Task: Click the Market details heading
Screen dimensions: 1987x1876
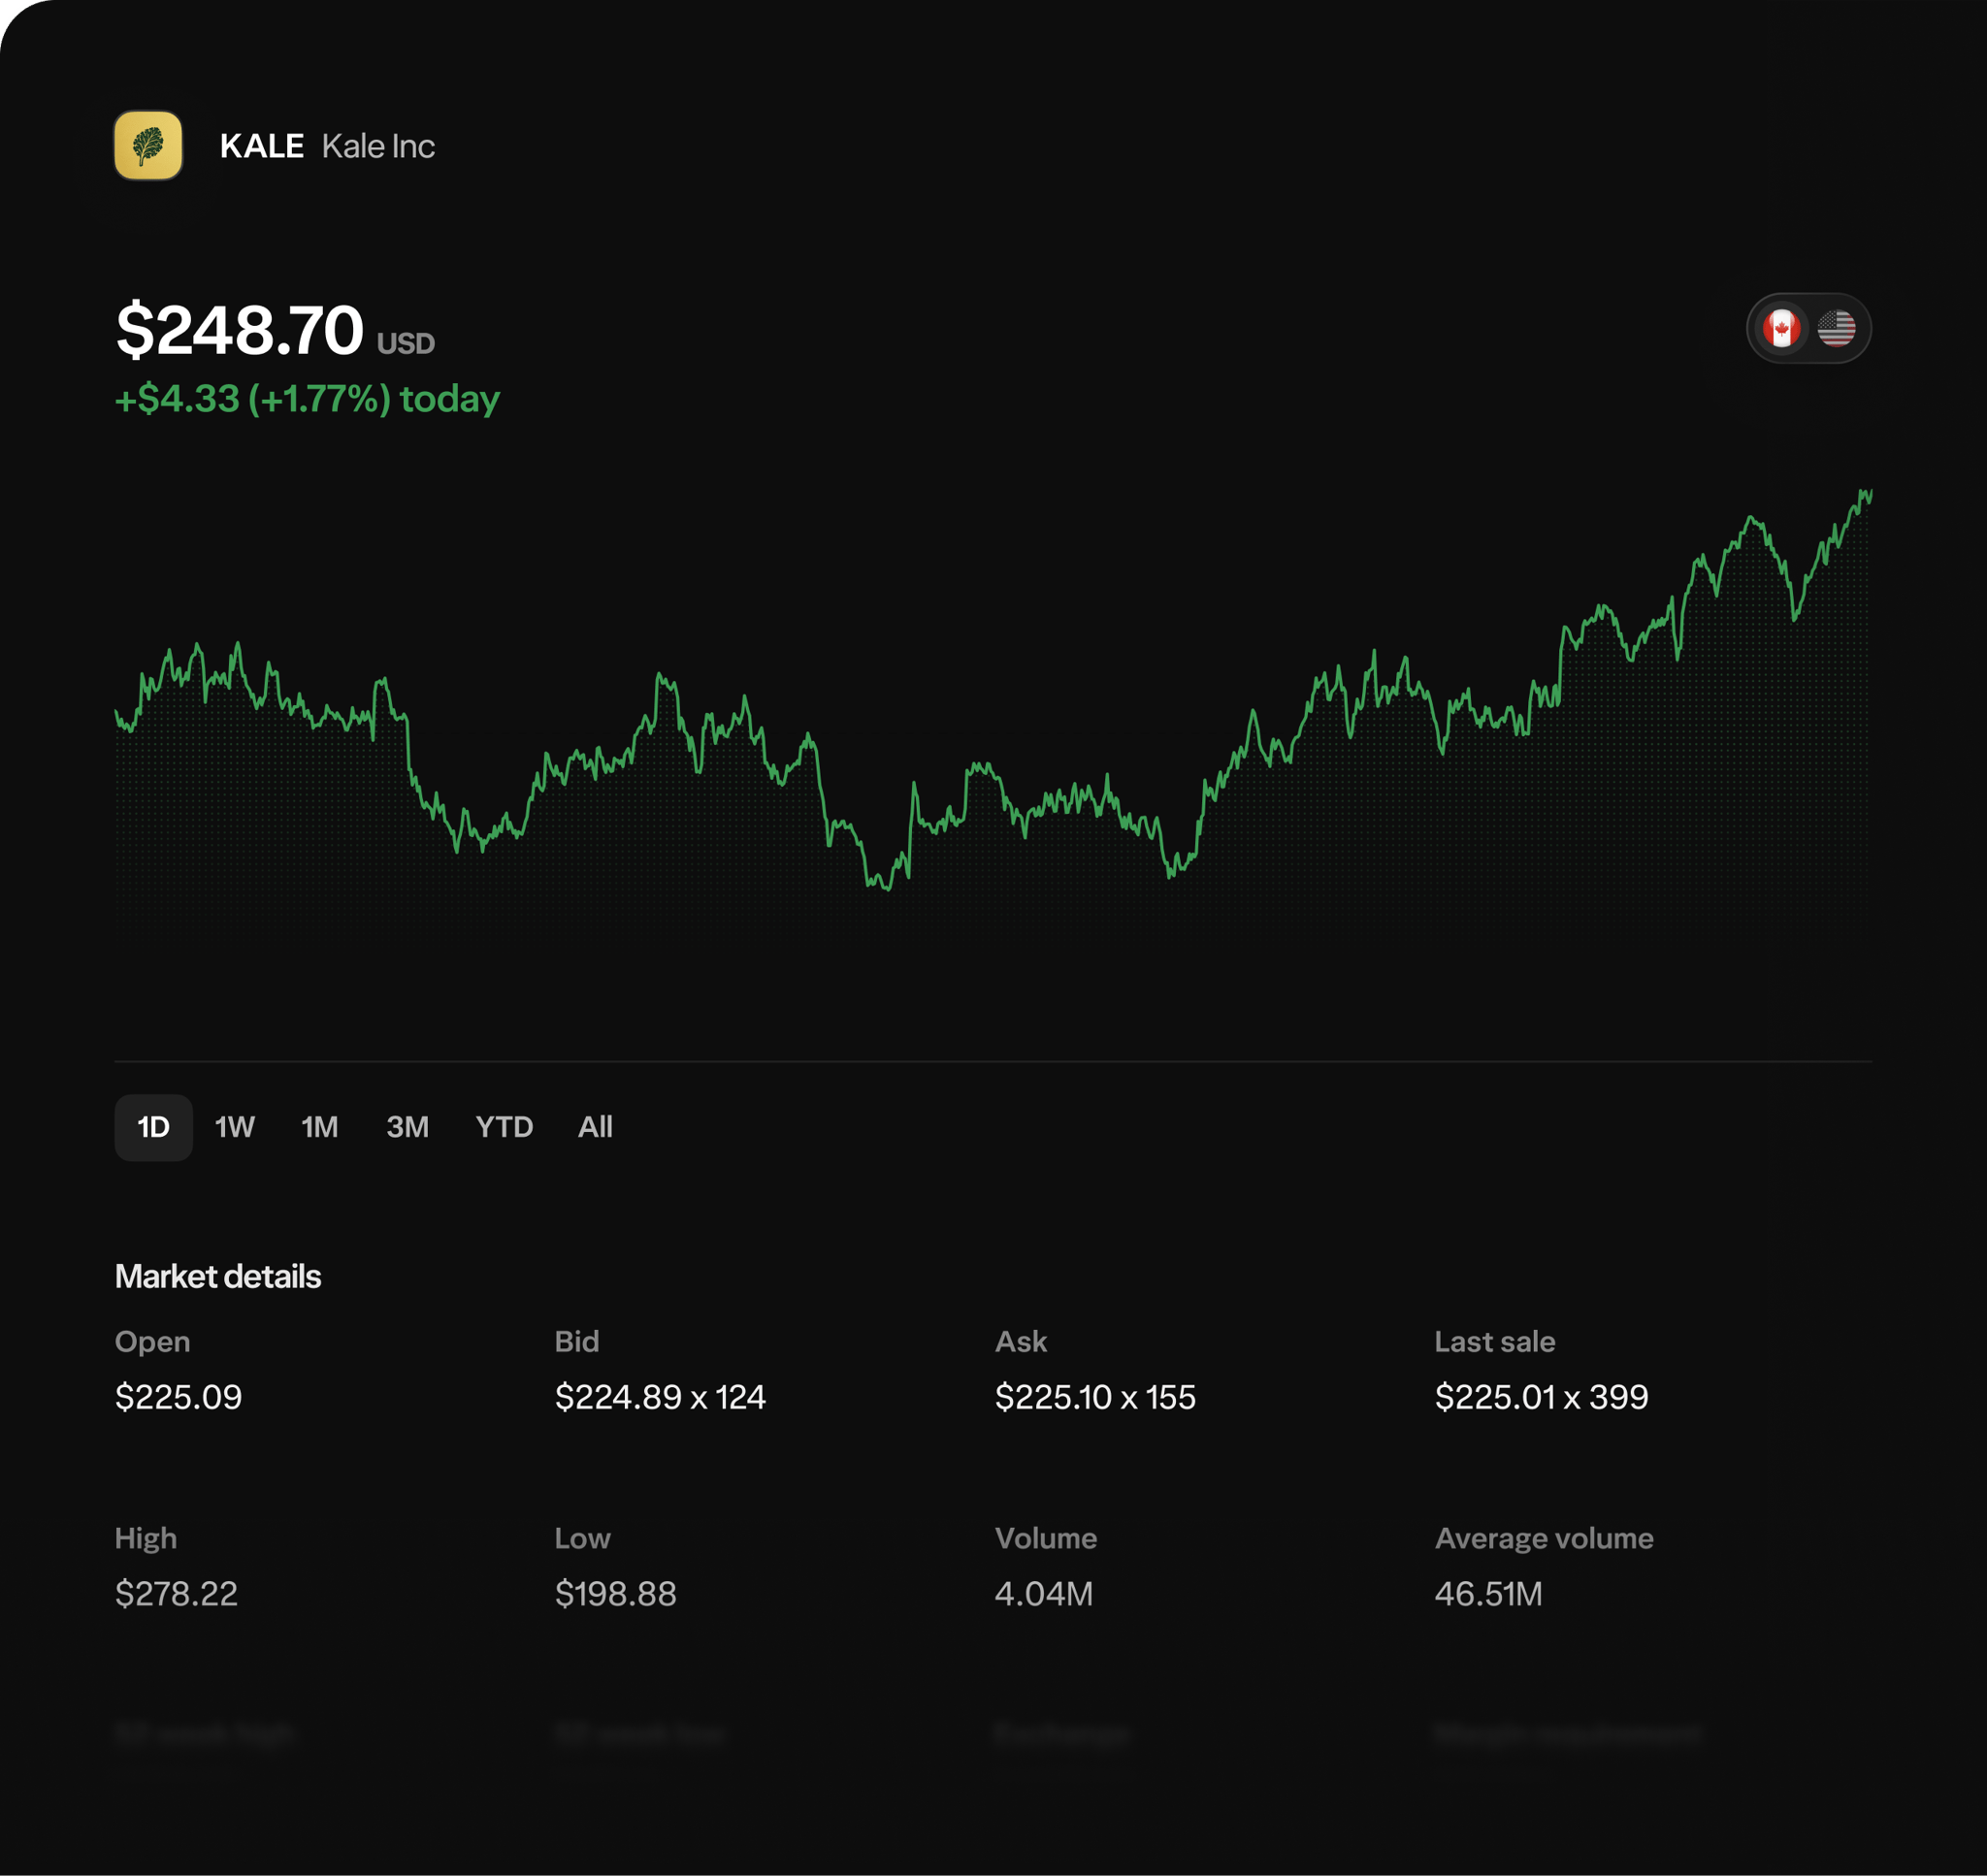Action: pyautogui.click(x=218, y=1276)
